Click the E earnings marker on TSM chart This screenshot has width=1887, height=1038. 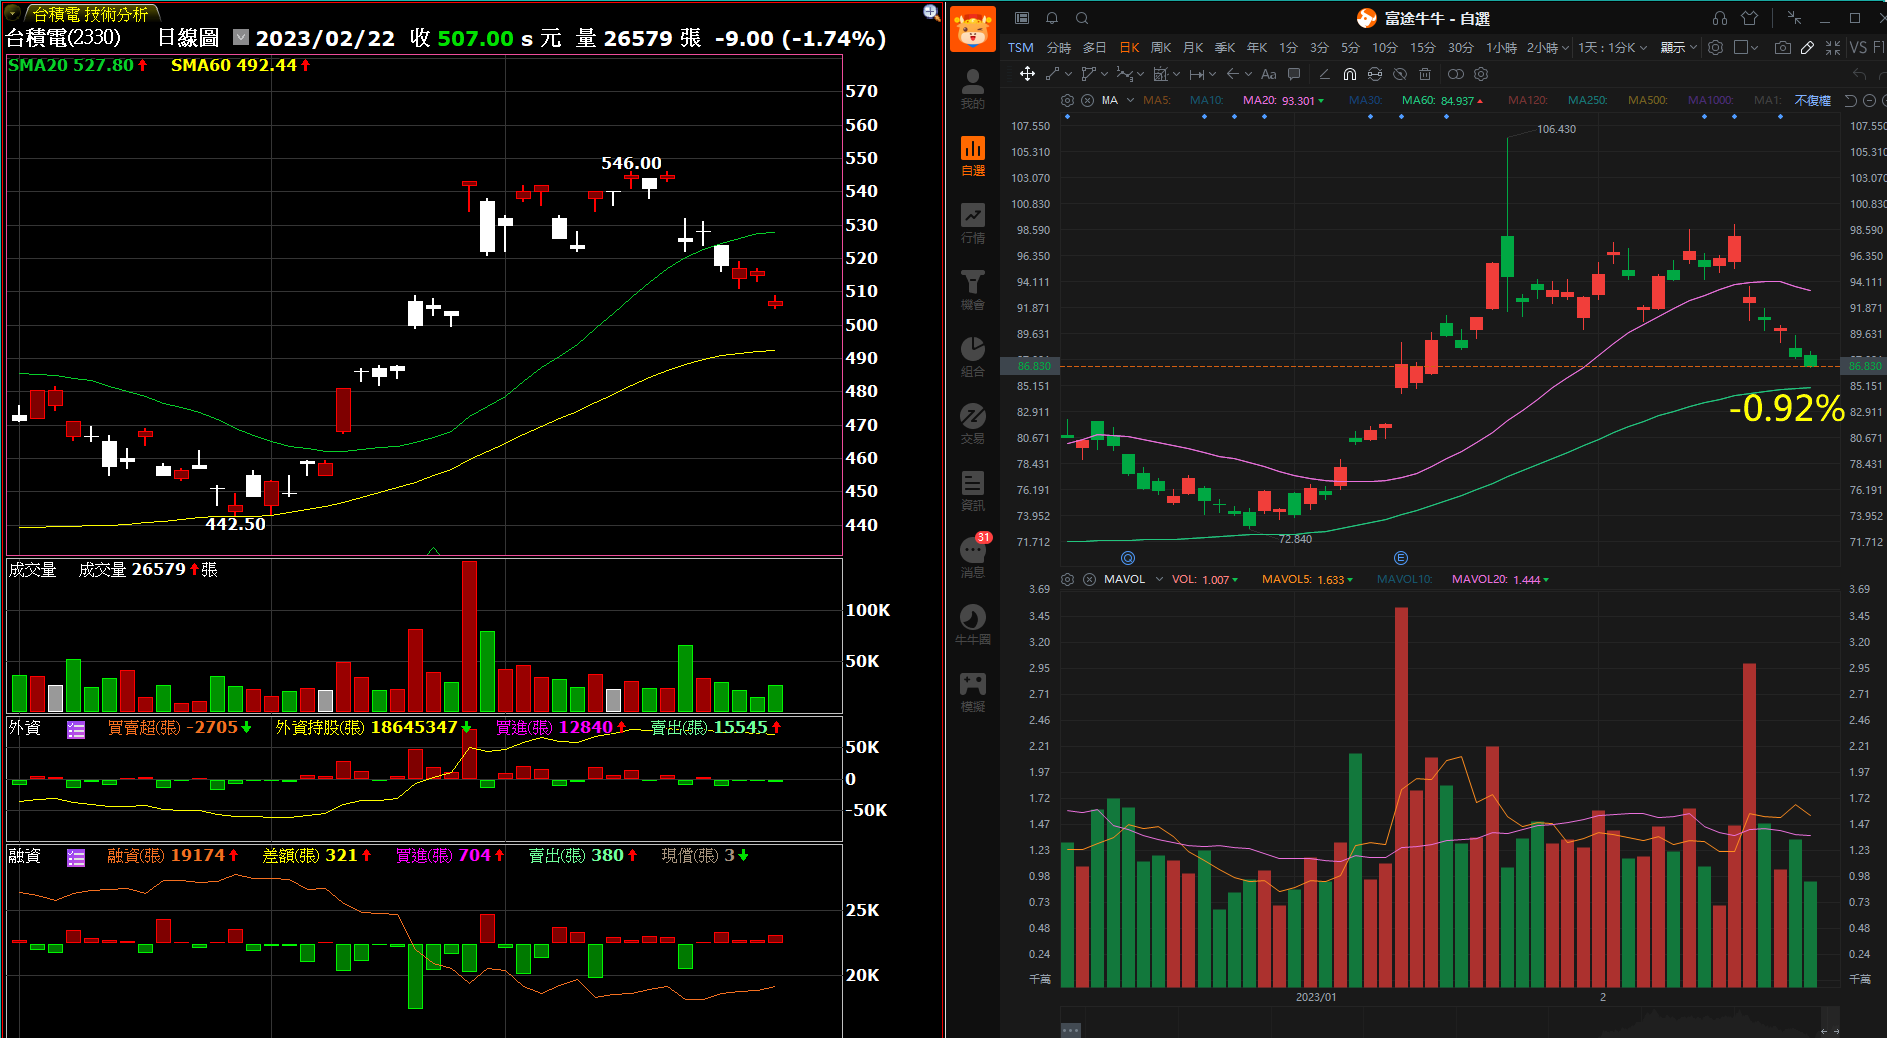[x=1401, y=558]
